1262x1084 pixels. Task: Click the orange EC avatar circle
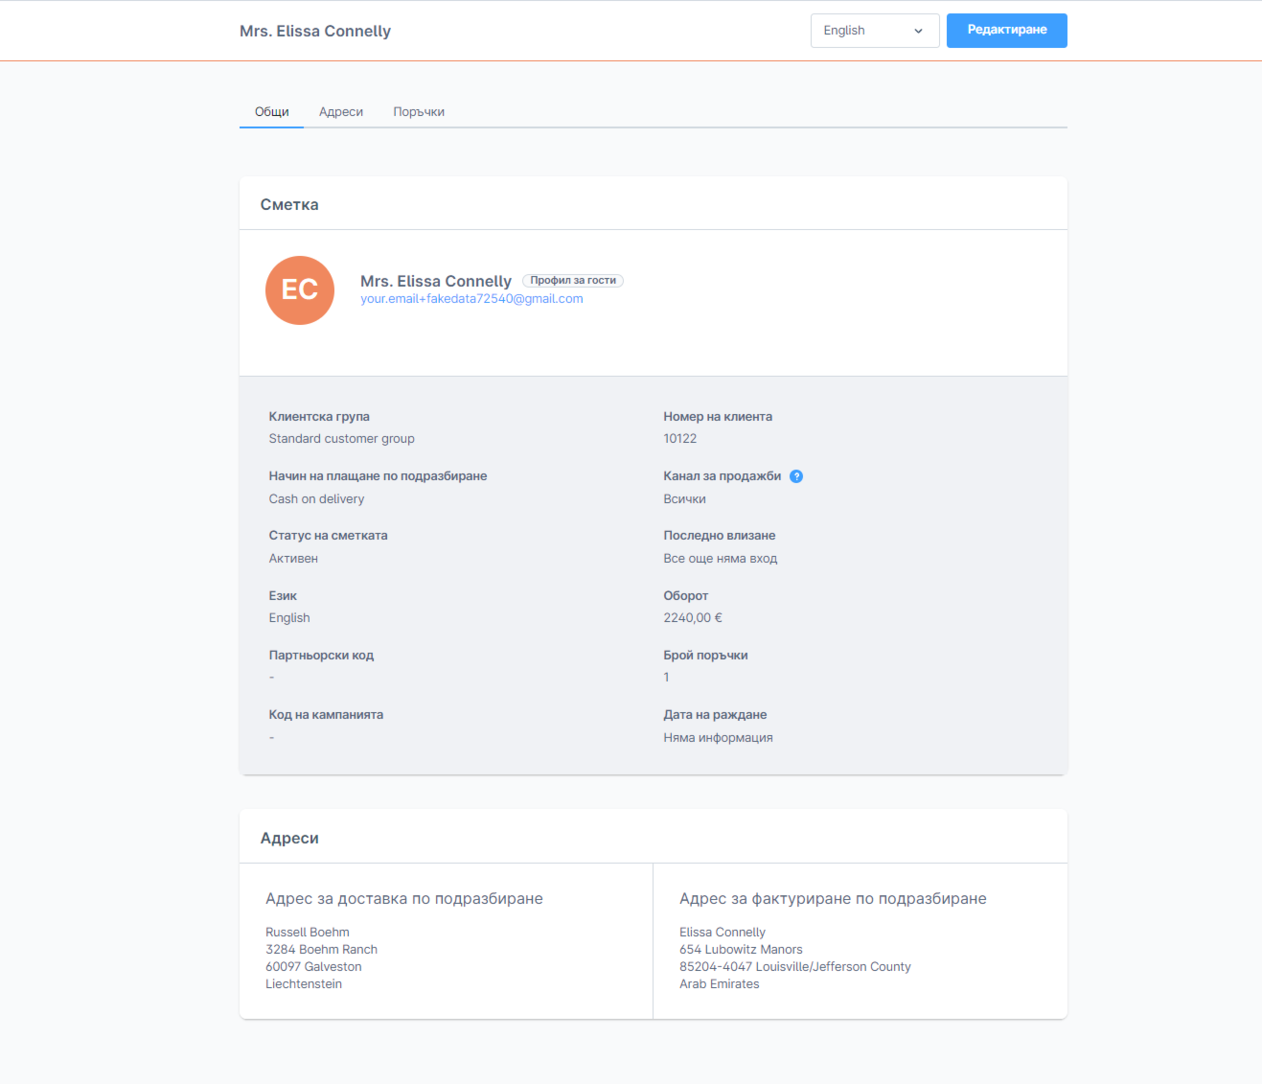pos(299,290)
